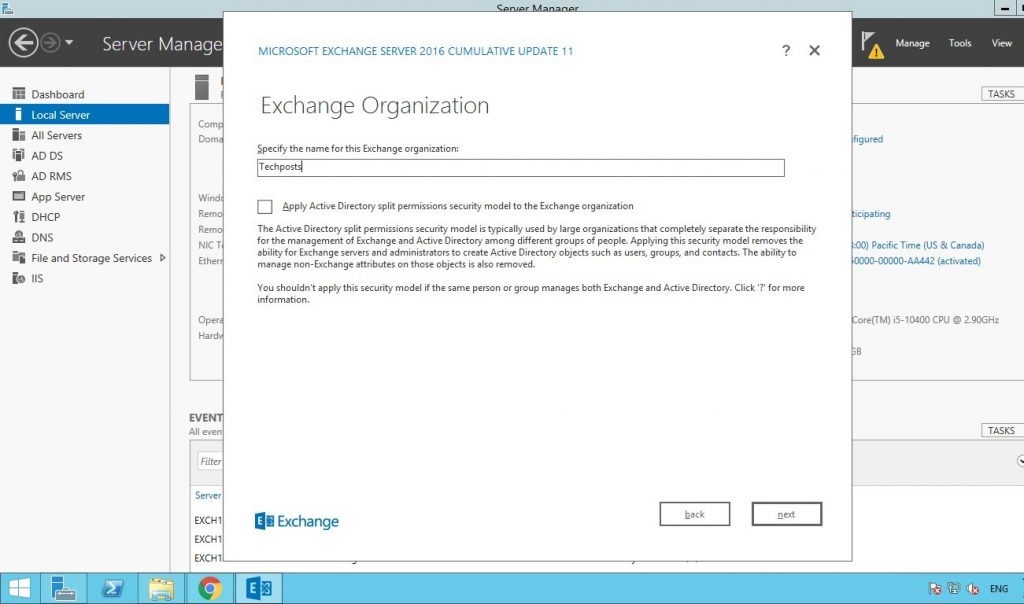
Task: Open the Windows Start button
Action: [x=20, y=588]
